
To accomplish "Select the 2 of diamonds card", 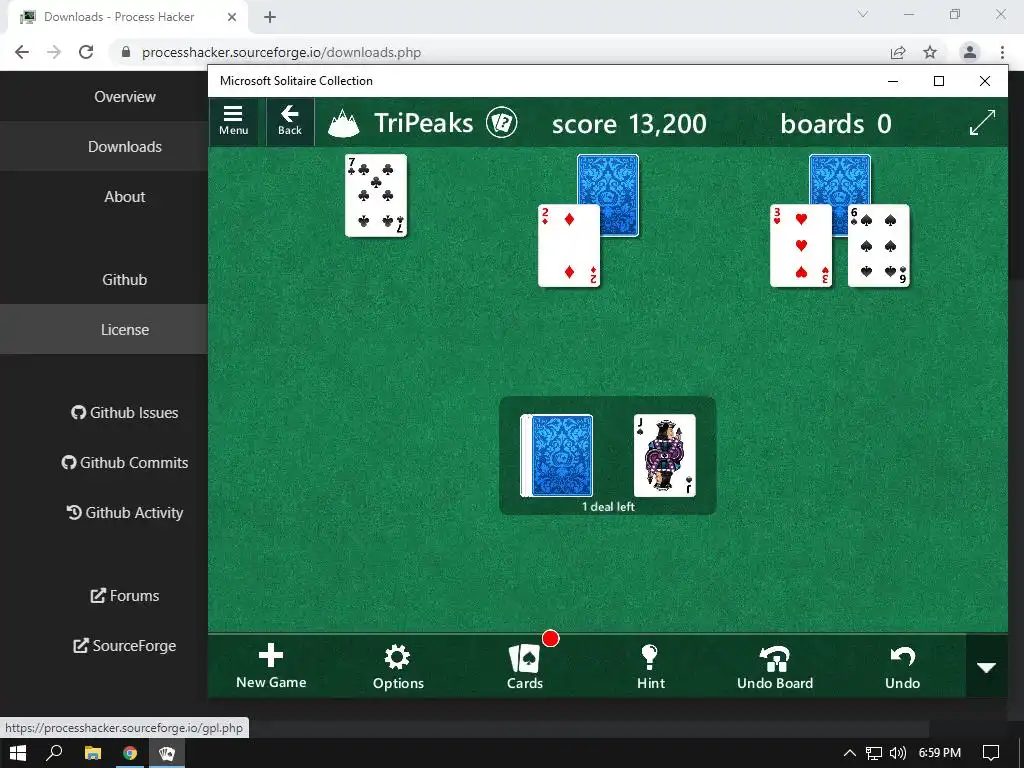I will [569, 246].
